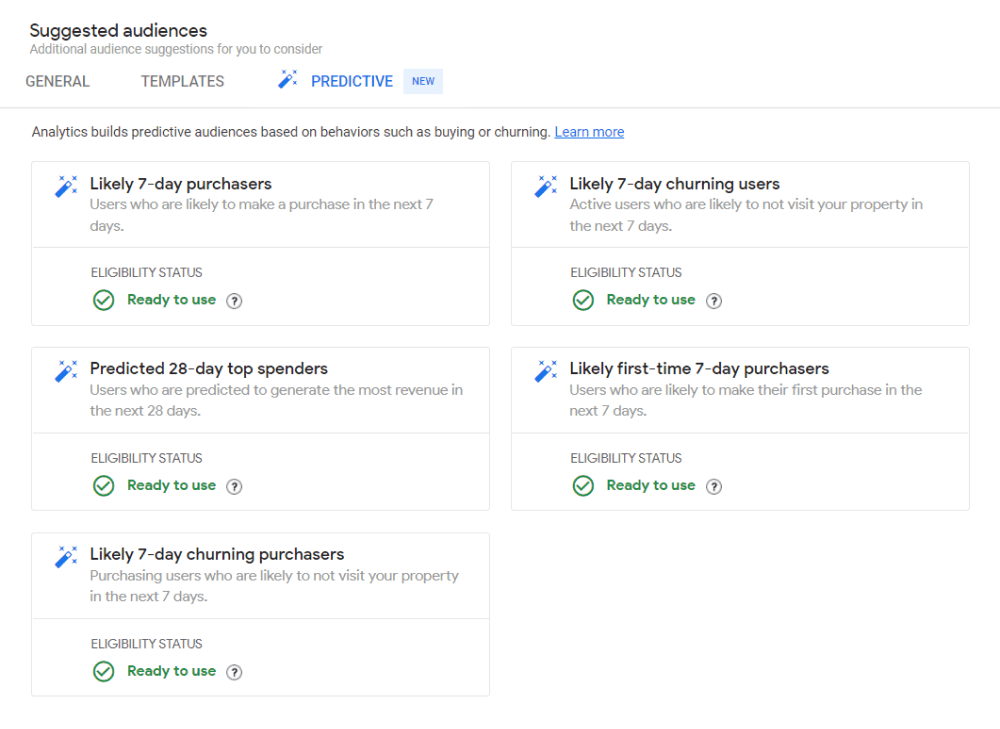Screen dimensions: 1000x729
Task: Click Ready to use under Likely 7-day churning users
Action: [651, 300]
